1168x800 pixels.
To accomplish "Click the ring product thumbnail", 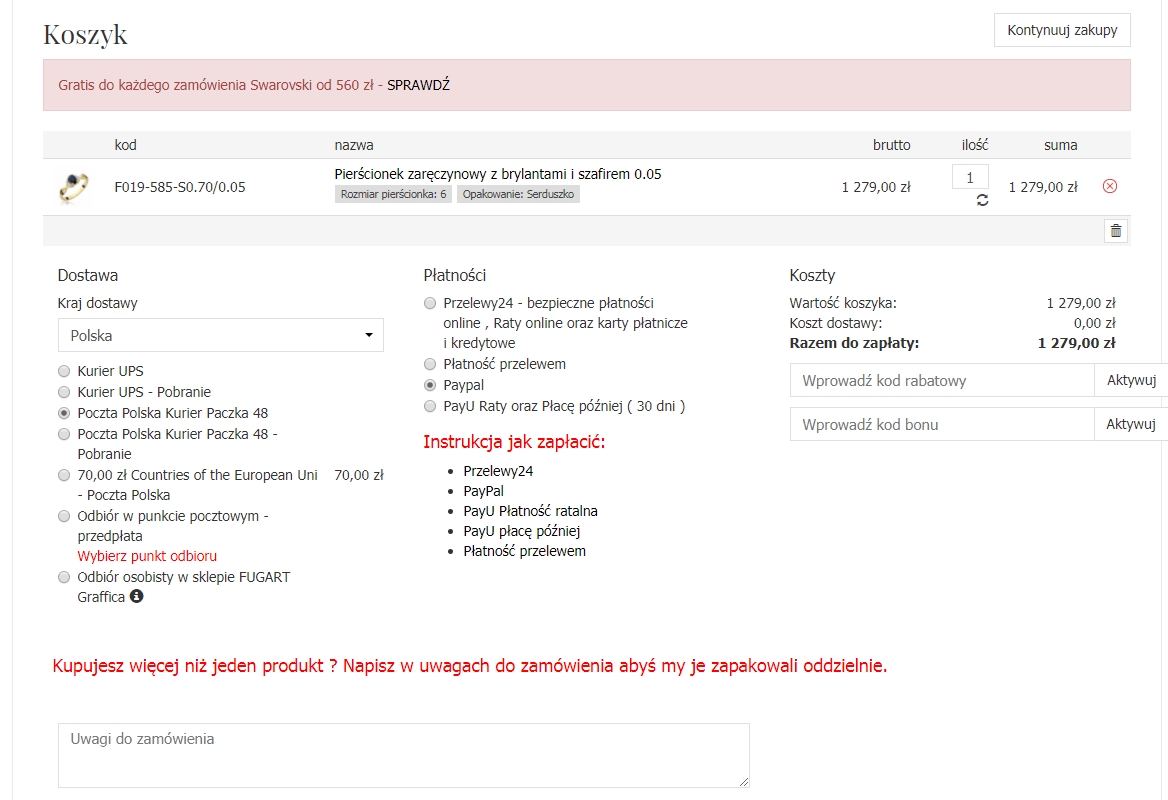I will (73, 187).
